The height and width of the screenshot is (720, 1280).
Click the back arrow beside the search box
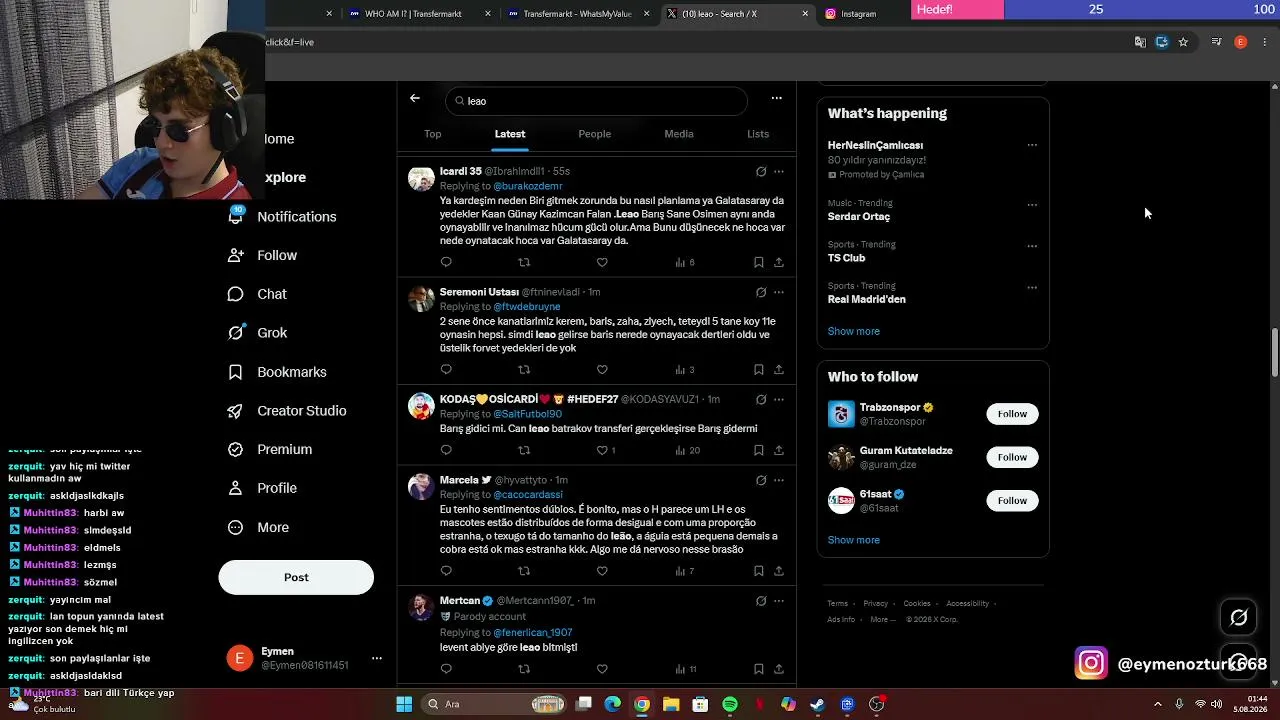pos(415,99)
